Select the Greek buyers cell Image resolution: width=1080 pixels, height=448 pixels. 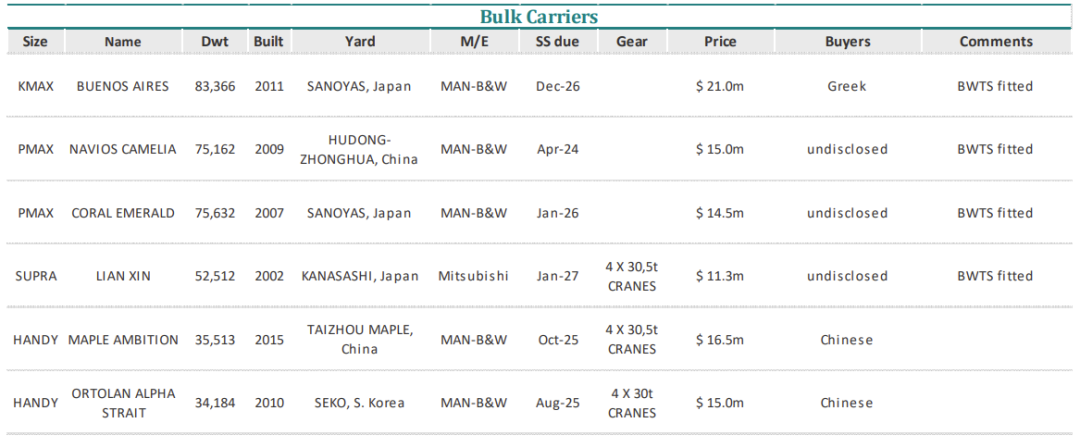point(847,87)
